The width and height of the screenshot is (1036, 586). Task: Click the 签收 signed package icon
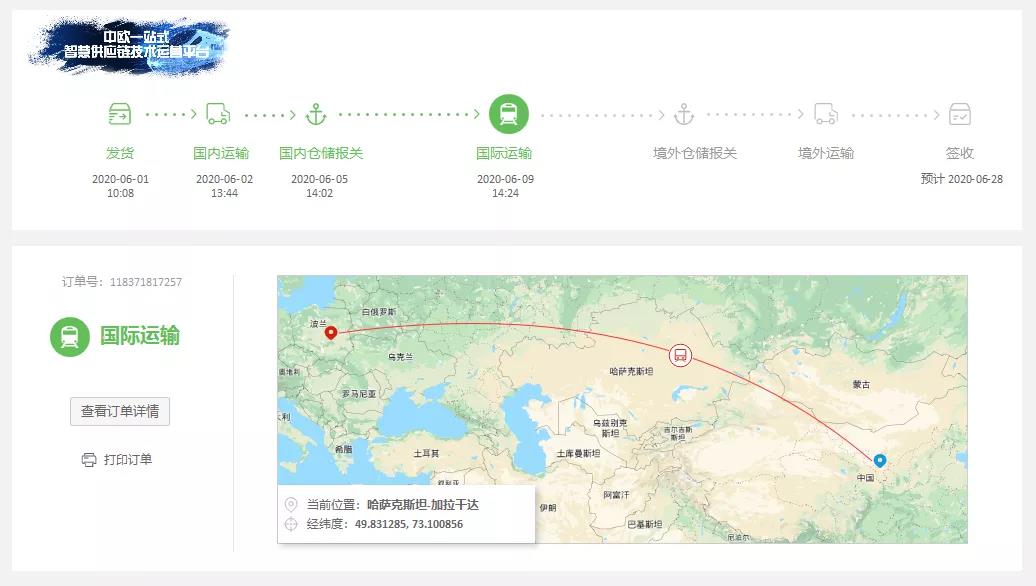(960, 114)
